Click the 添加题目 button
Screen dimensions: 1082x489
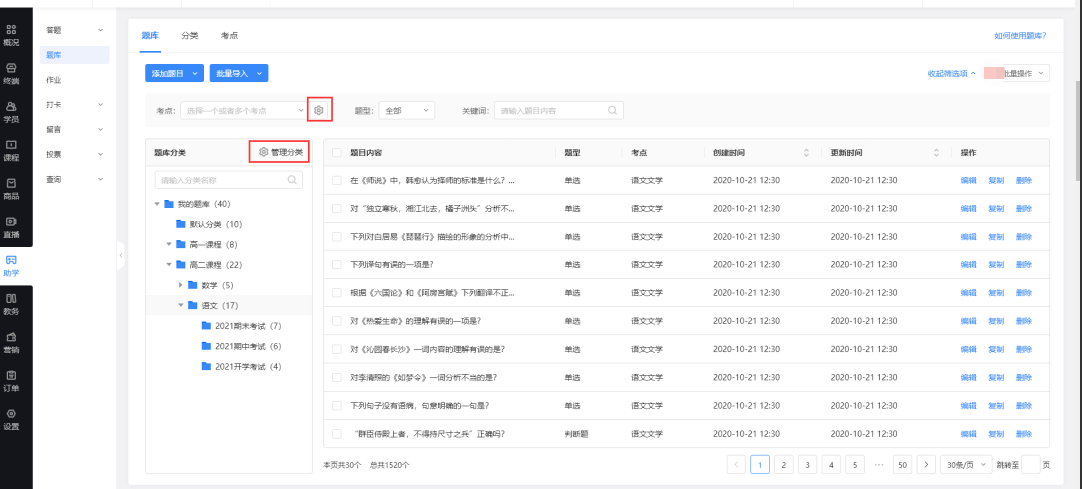click(x=174, y=73)
